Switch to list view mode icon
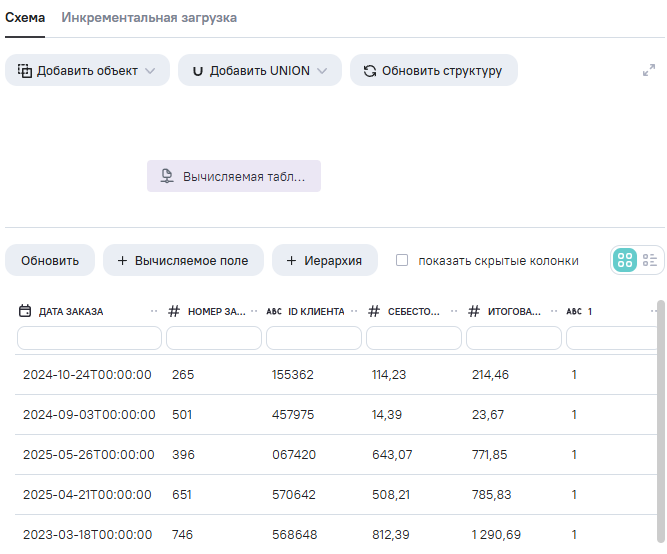 pyautogui.click(x=650, y=260)
